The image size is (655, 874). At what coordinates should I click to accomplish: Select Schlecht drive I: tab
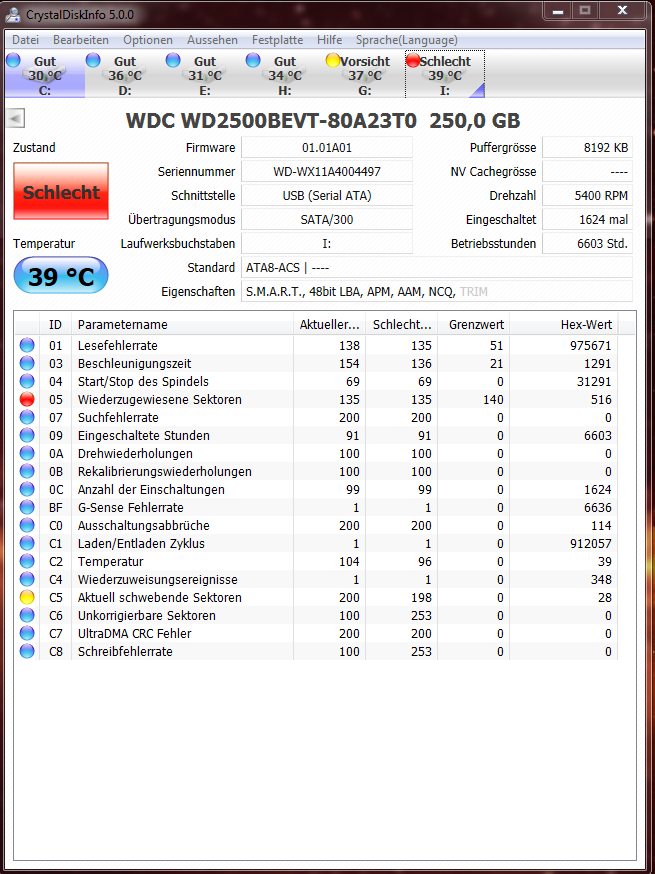pyautogui.click(x=445, y=75)
